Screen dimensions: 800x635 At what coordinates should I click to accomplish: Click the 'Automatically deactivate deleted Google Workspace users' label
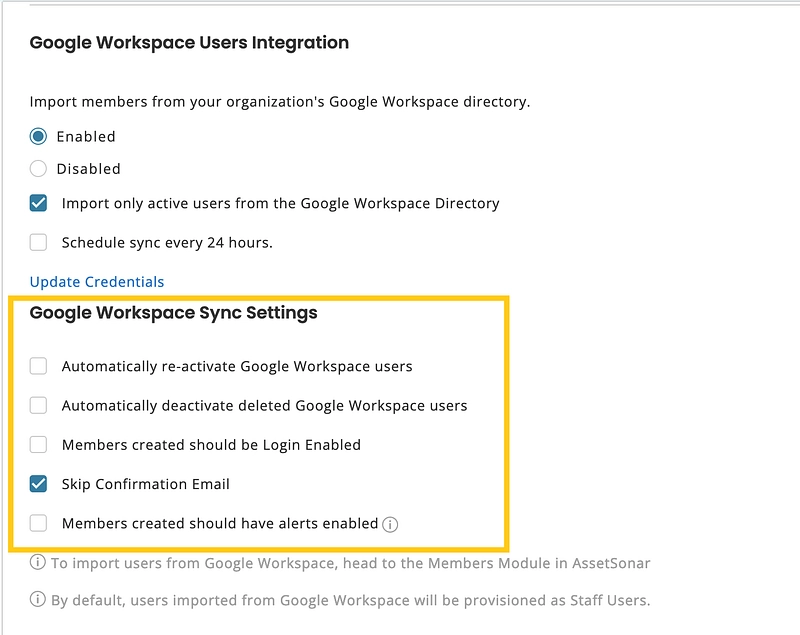click(x=264, y=405)
